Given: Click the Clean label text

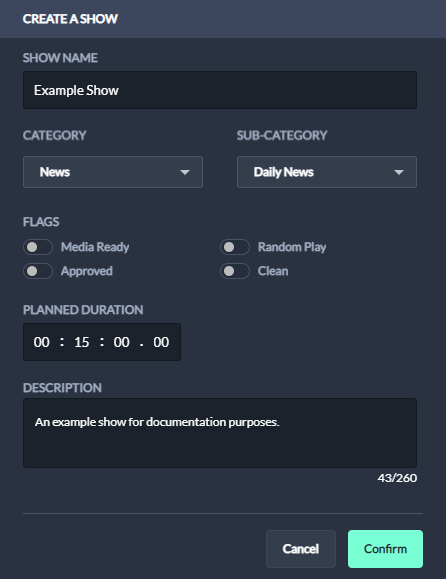Looking at the screenshot, I should pyautogui.click(x=273, y=271).
